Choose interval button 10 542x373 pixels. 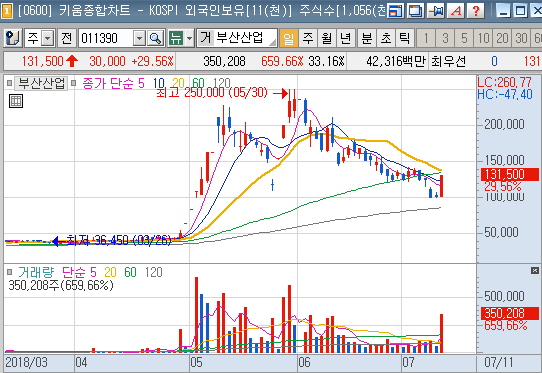[x=483, y=38]
